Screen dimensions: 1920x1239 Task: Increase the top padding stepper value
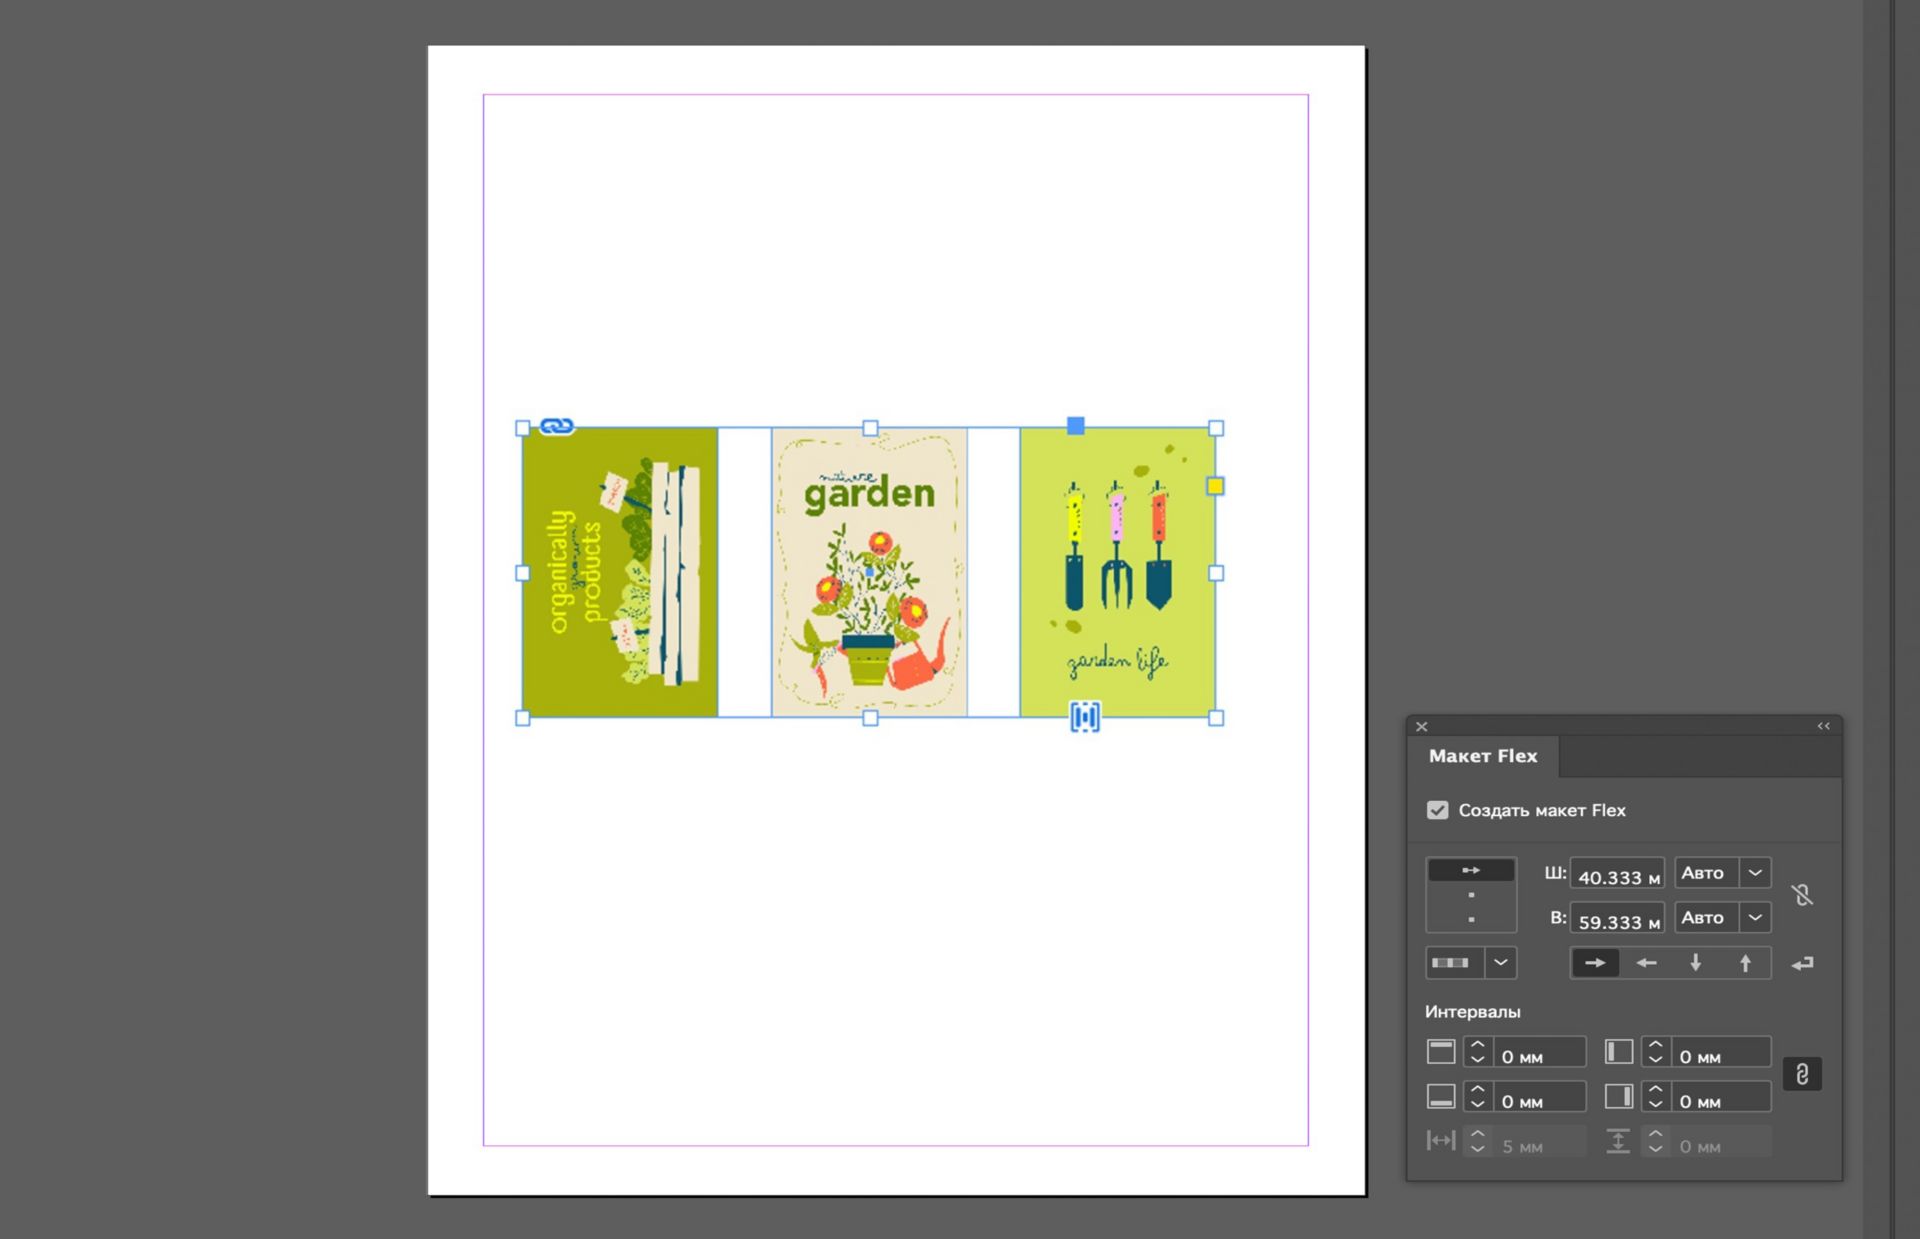[x=1478, y=1045]
